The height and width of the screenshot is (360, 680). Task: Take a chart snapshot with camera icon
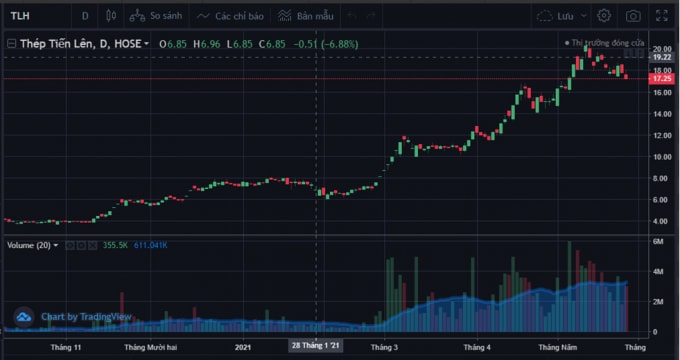click(x=633, y=16)
